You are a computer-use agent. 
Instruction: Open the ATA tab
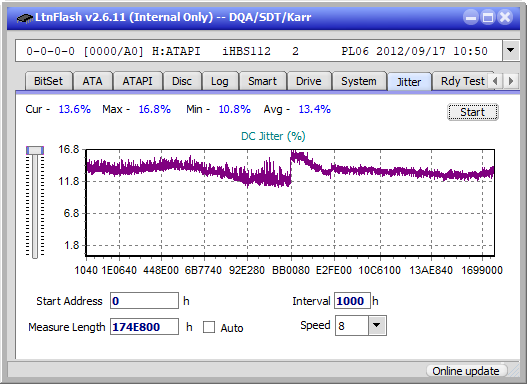(x=92, y=81)
